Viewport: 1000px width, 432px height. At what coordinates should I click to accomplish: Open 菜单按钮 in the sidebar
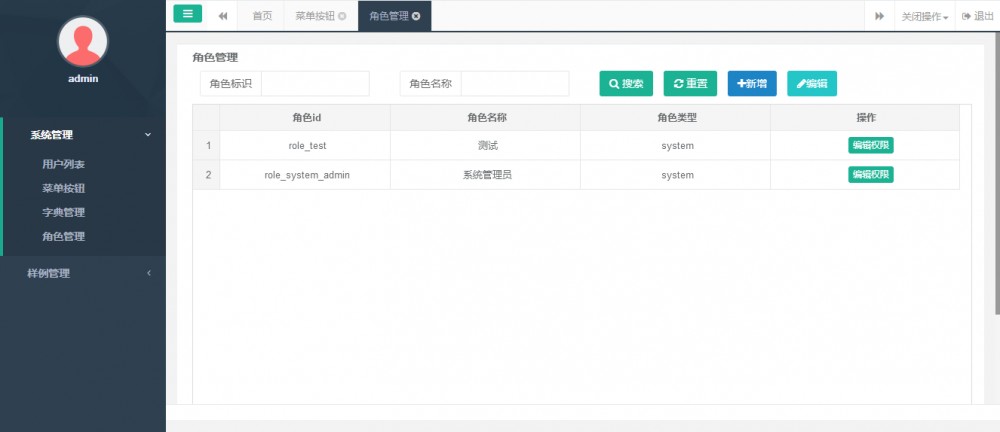[x=64, y=188]
